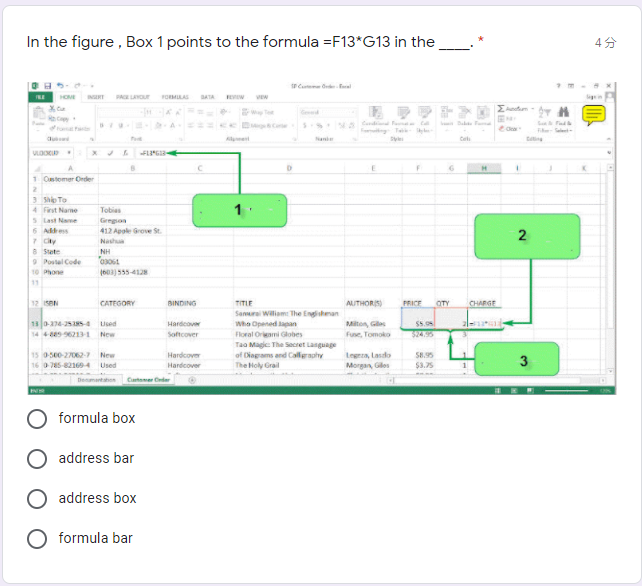Click the Merge & Center button
Viewport: 642px width, 586px height.
pos(265,125)
